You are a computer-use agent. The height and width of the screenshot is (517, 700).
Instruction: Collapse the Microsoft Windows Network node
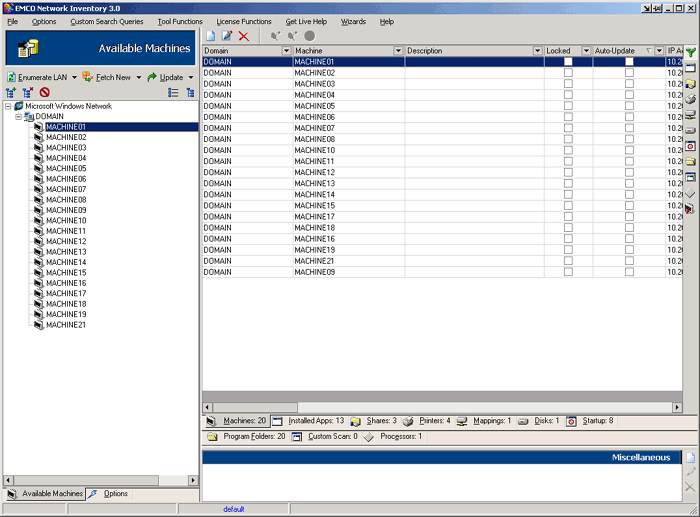(8, 106)
